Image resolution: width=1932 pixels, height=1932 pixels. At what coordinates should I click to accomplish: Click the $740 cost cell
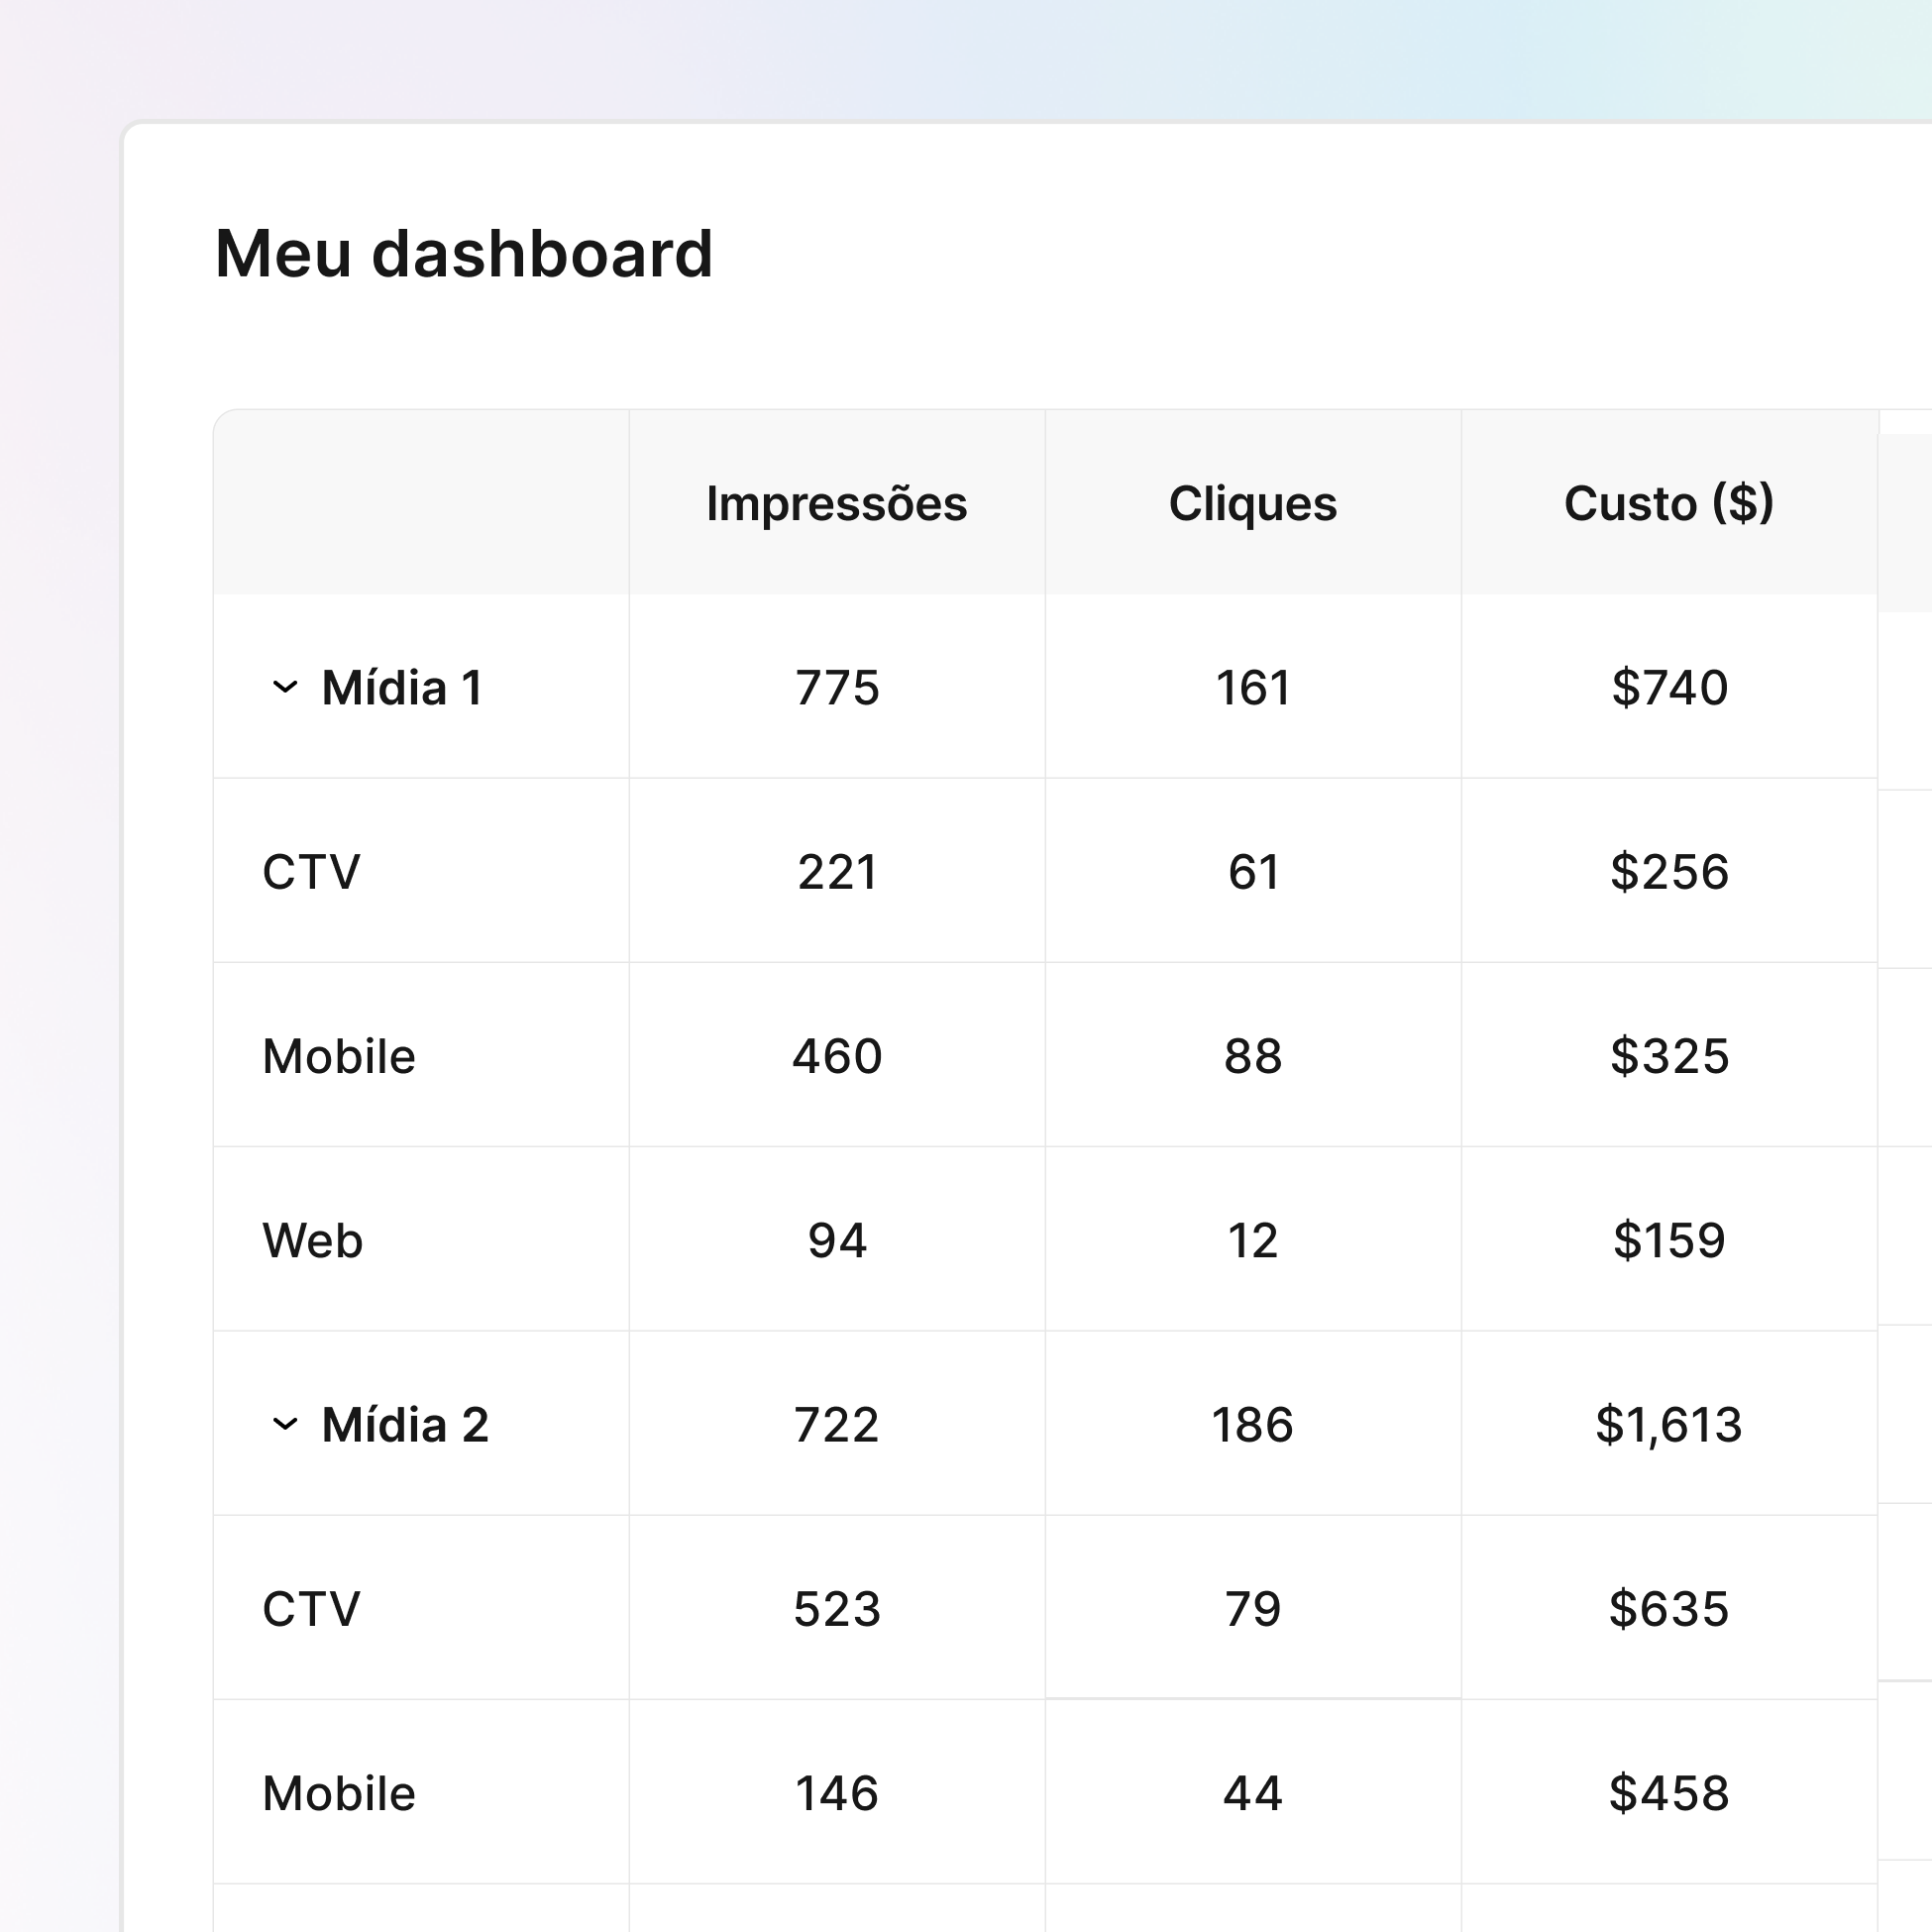1669,688
